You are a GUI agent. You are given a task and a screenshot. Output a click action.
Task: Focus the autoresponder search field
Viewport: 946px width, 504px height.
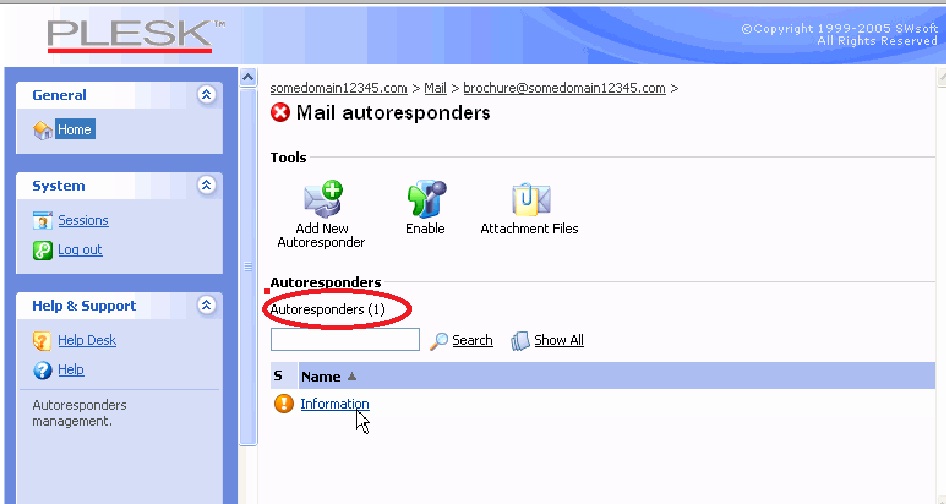pyautogui.click(x=345, y=340)
